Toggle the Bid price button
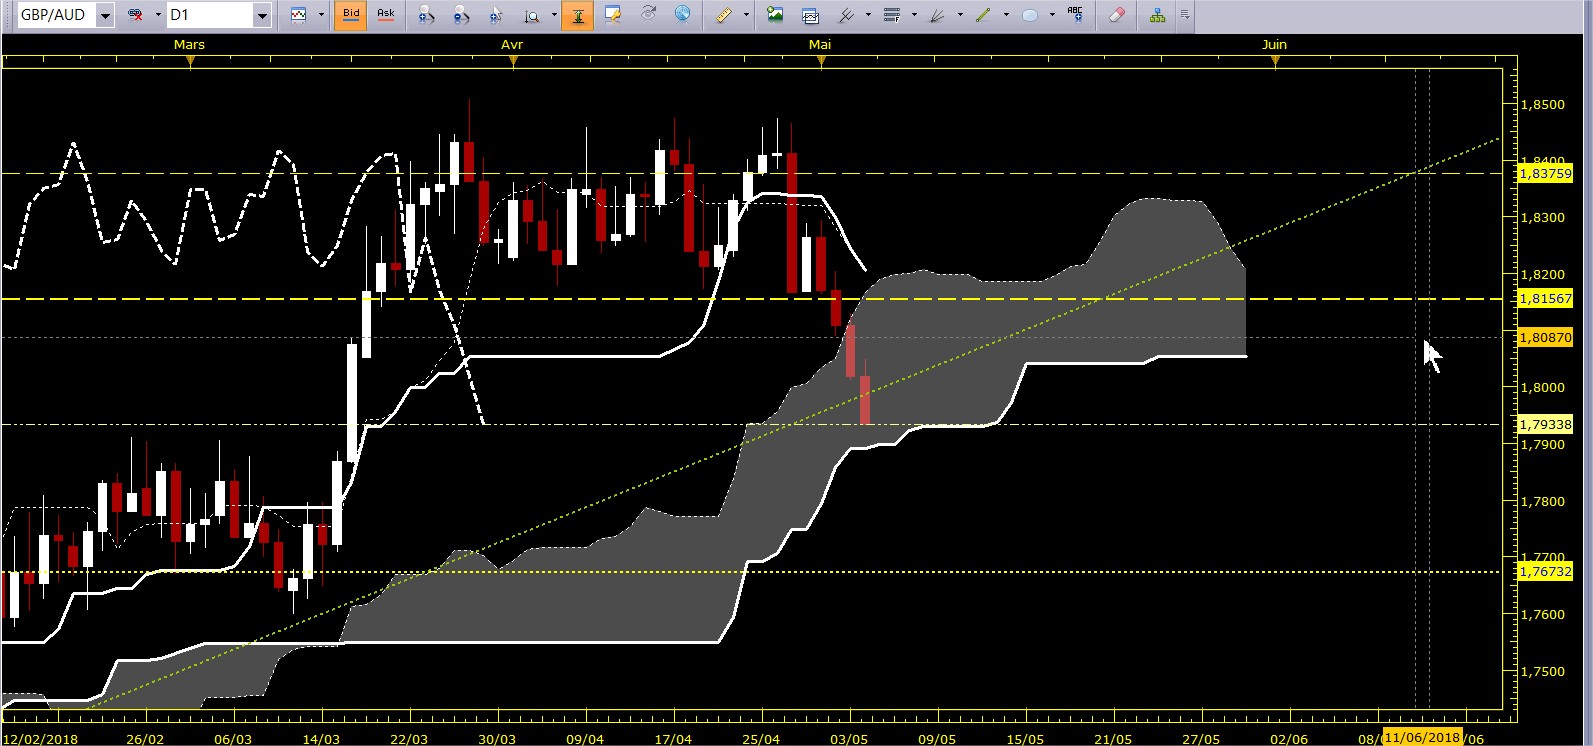This screenshot has height=746, width=1593. point(351,15)
